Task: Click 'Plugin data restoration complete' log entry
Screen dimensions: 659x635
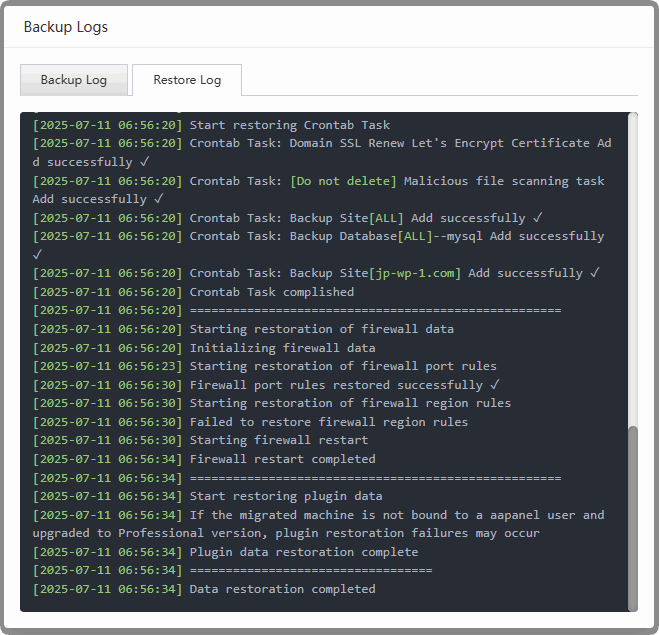Action: click(x=303, y=552)
